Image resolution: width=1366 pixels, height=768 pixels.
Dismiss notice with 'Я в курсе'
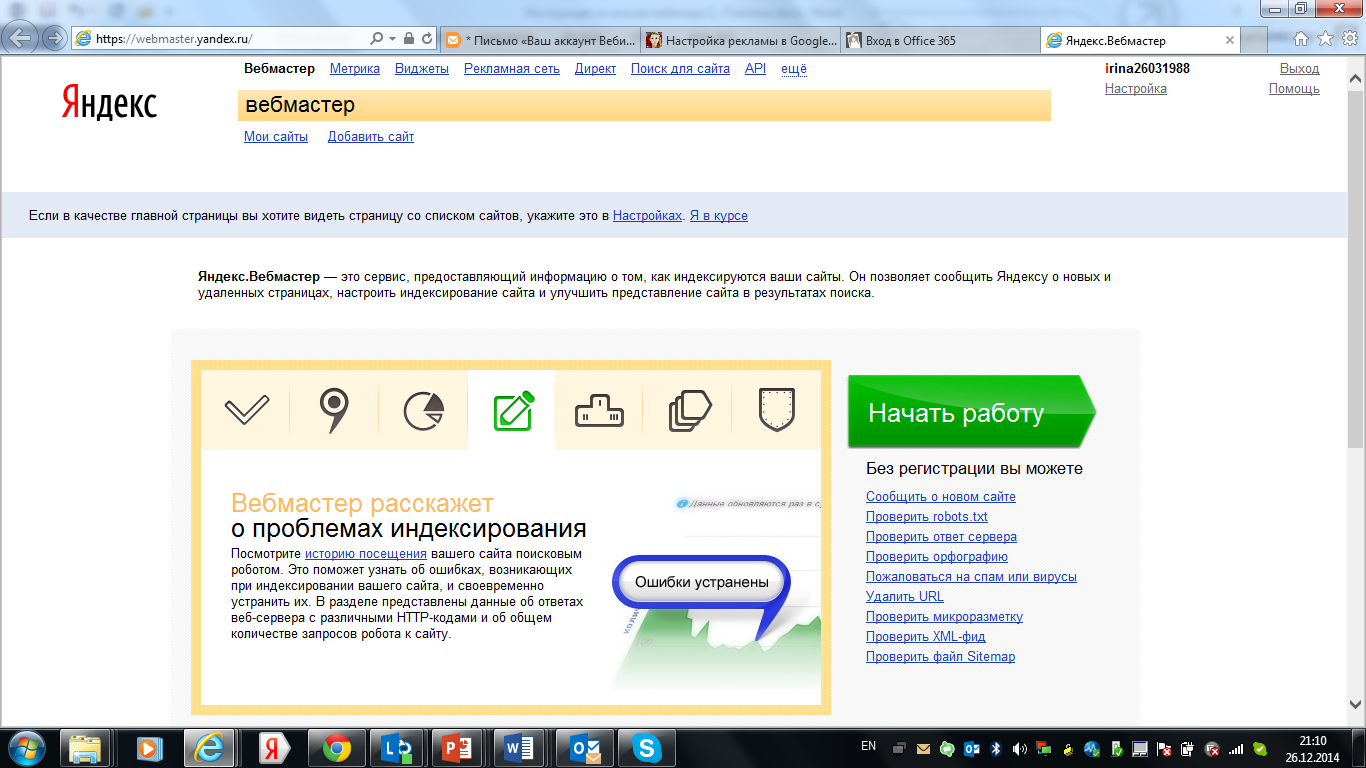tap(718, 215)
